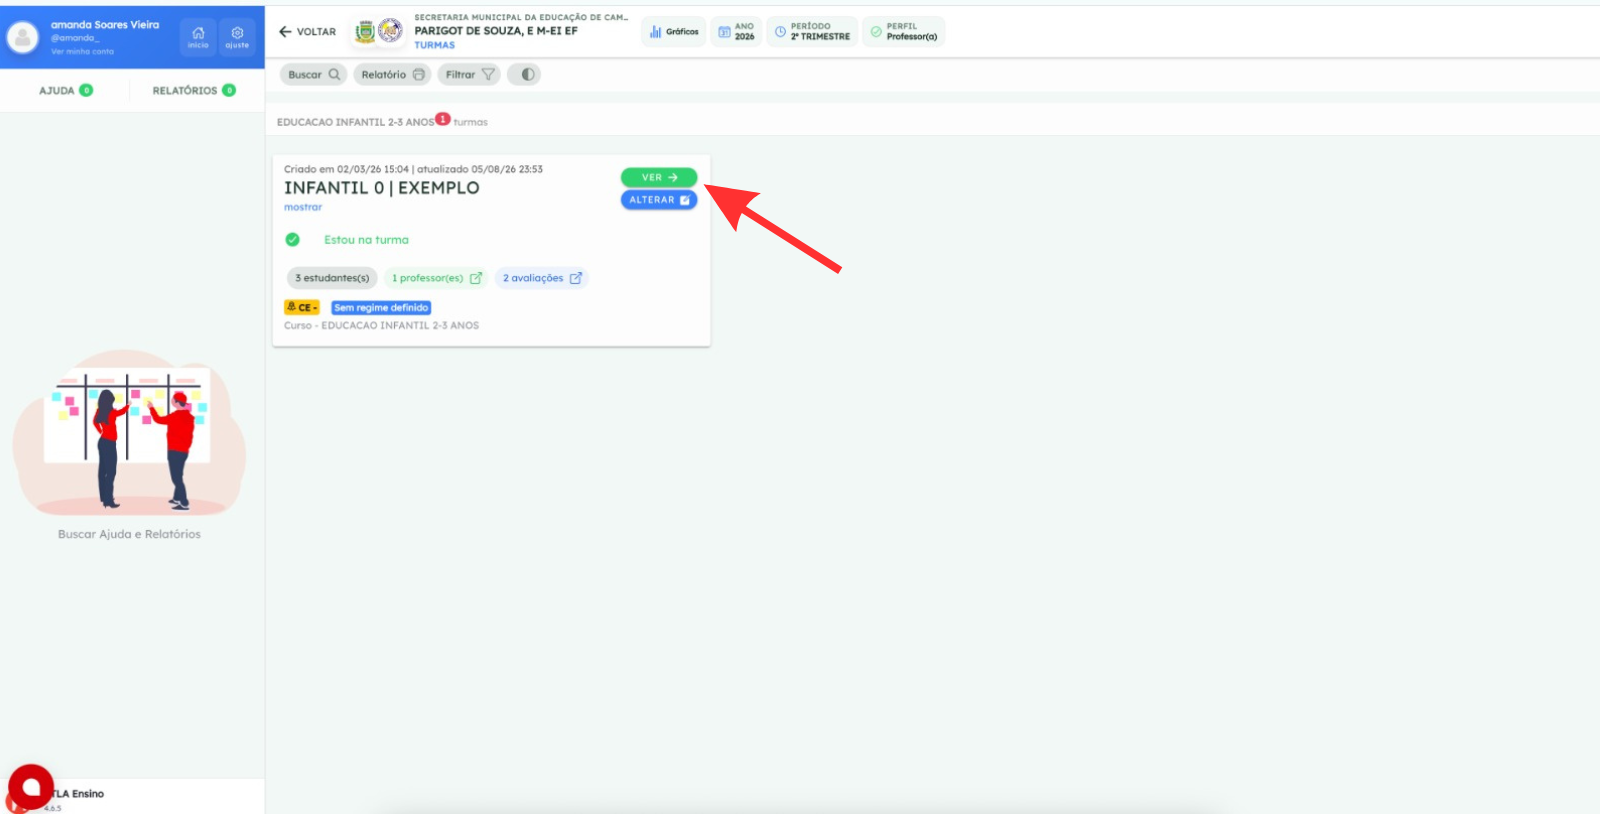
Task: Open the ajuste settings gear
Action: click(237, 37)
